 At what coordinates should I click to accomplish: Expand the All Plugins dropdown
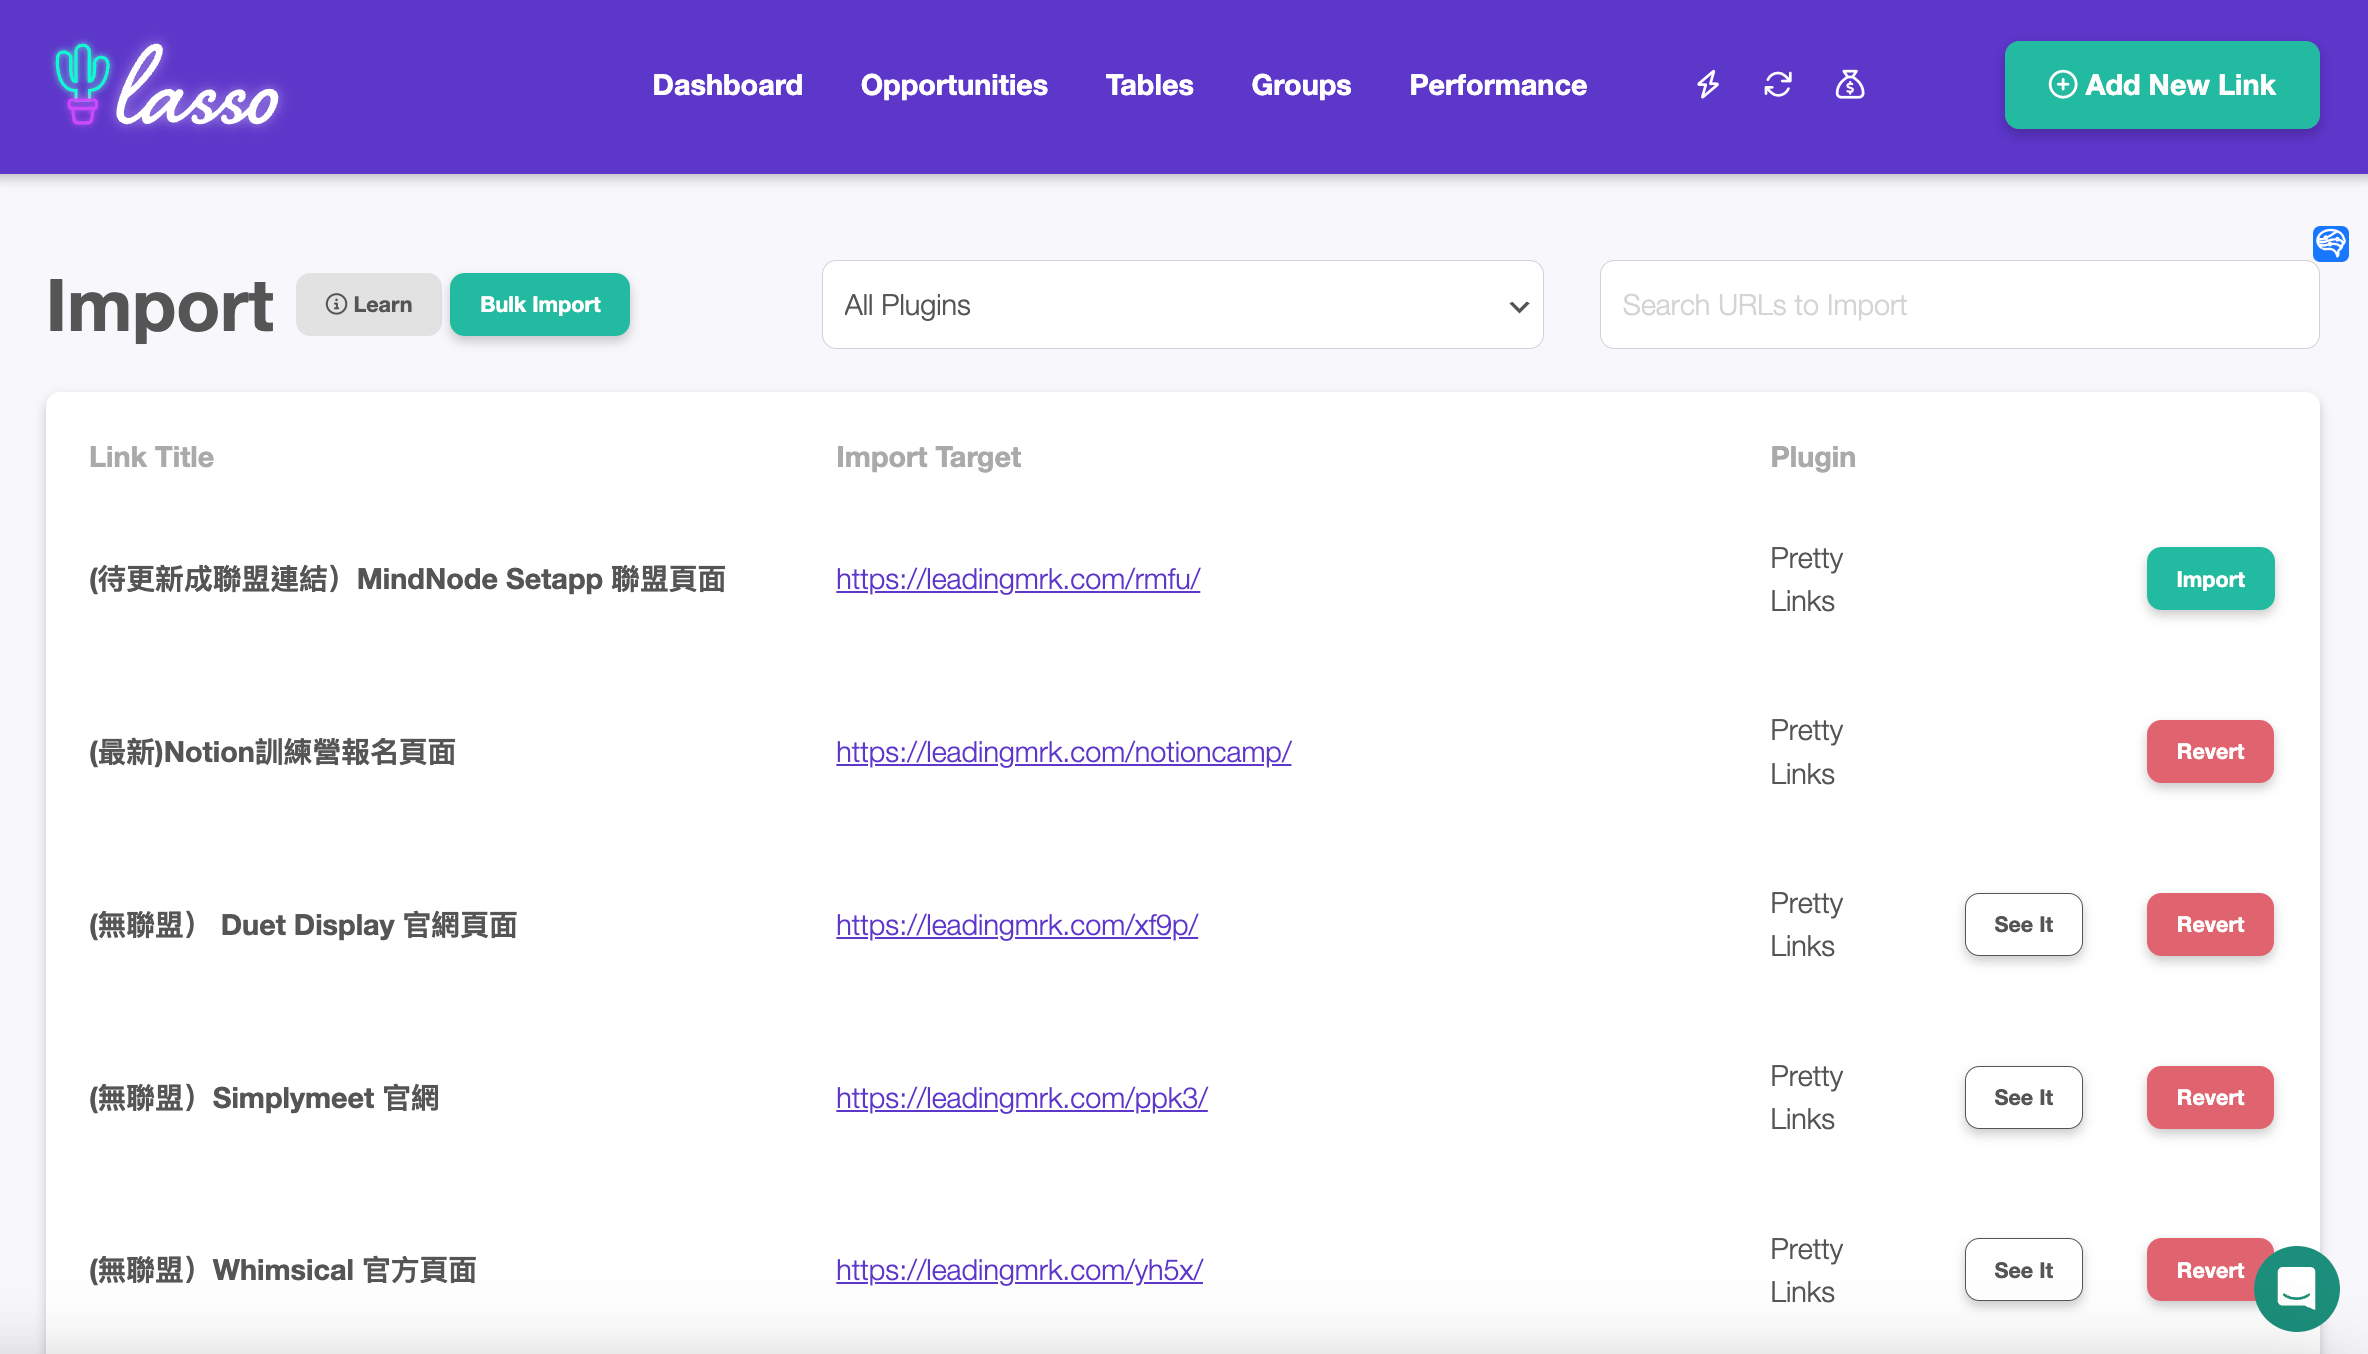coord(1183,305)
